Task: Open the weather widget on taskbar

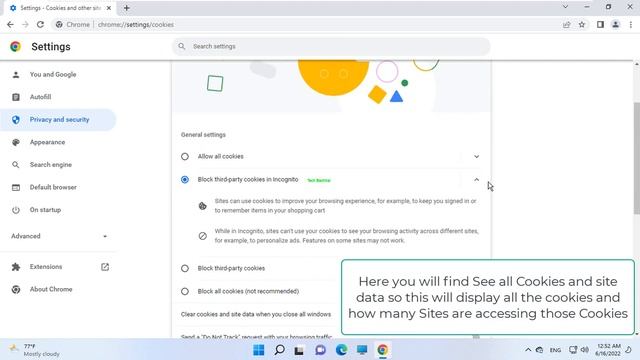Action: point(35,350)
